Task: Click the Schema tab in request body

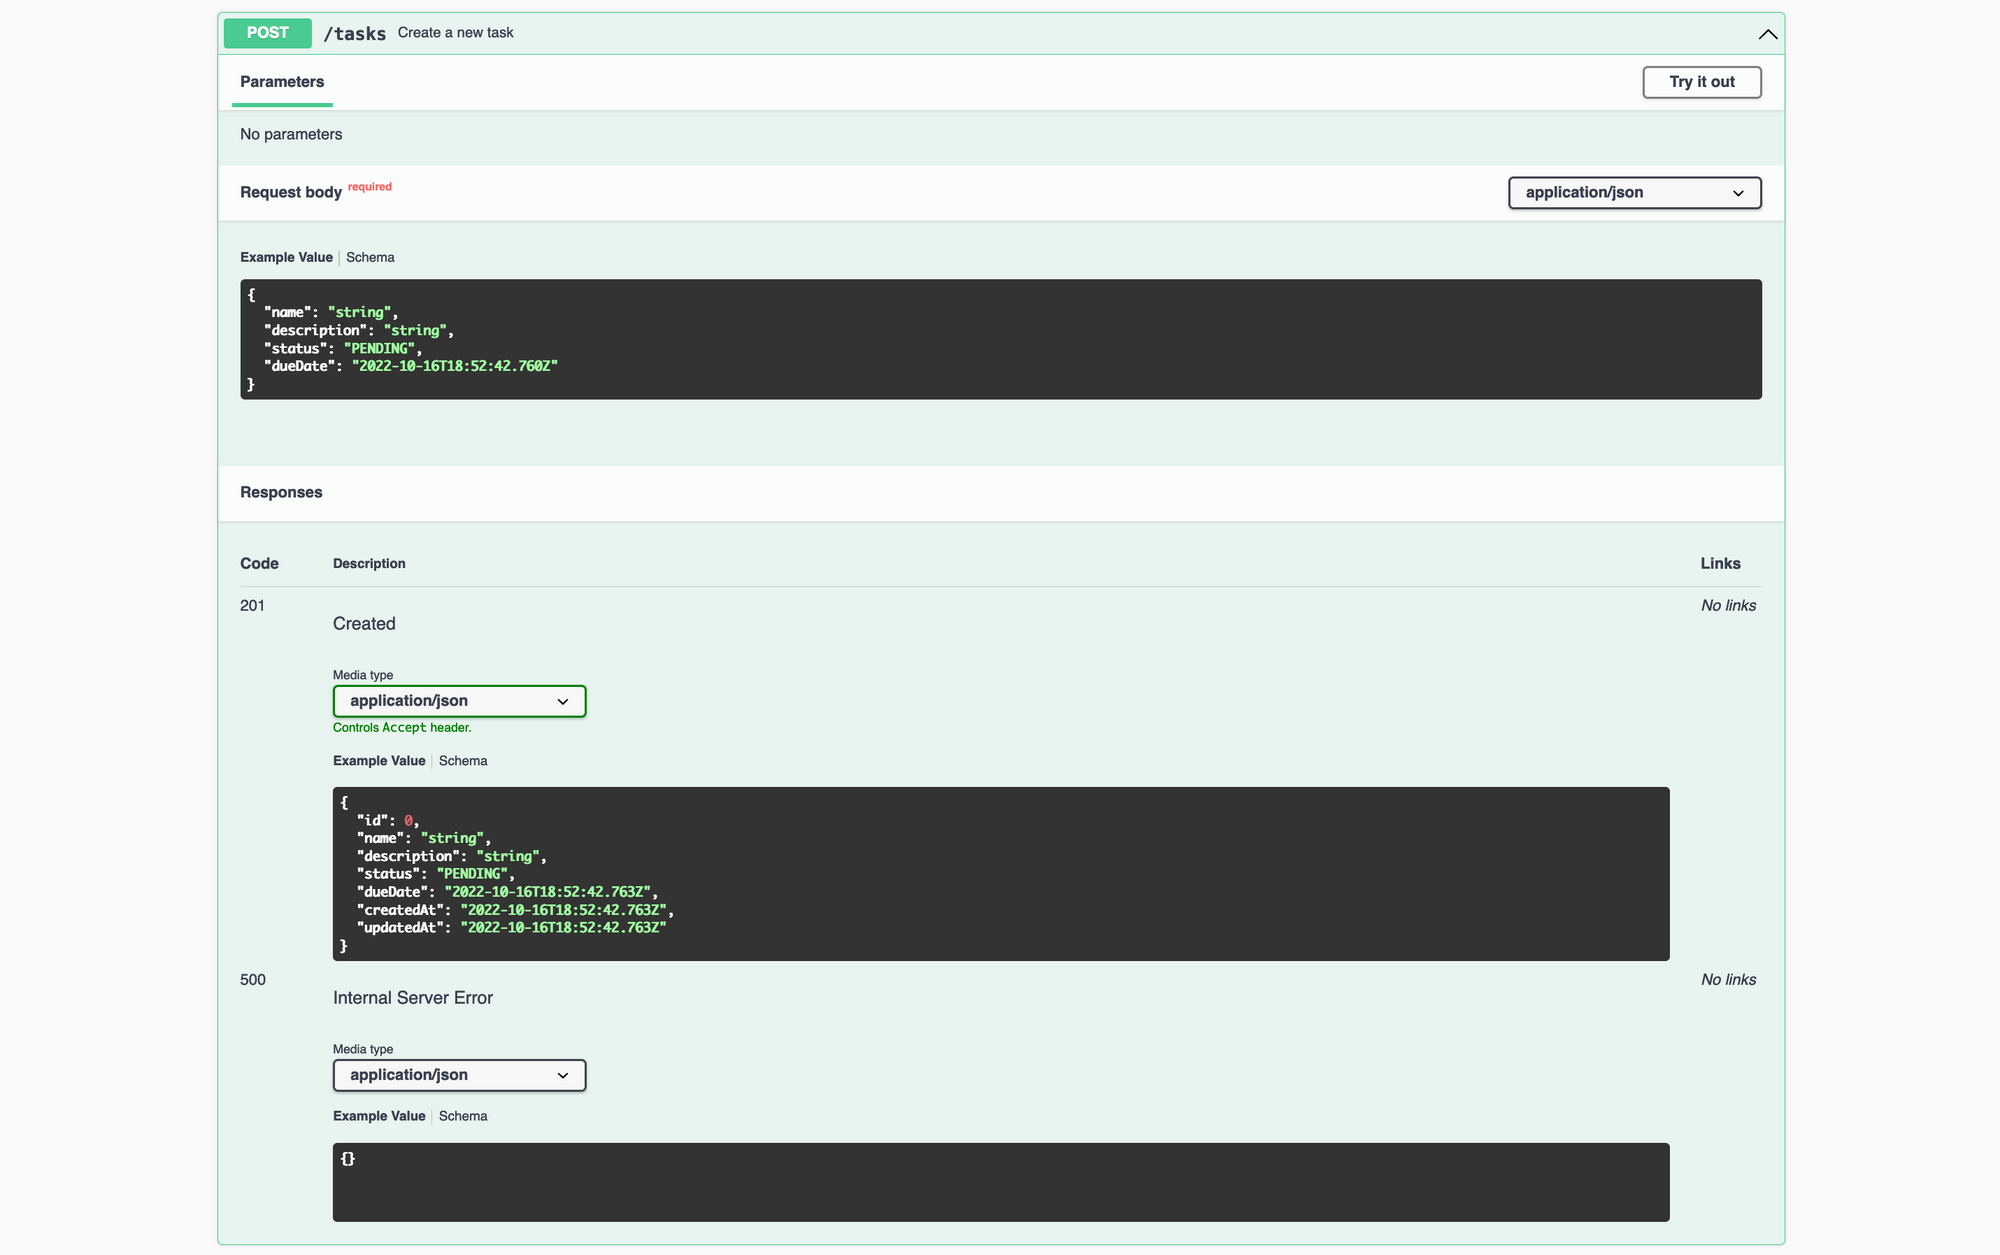Action: tap(370, 257)
